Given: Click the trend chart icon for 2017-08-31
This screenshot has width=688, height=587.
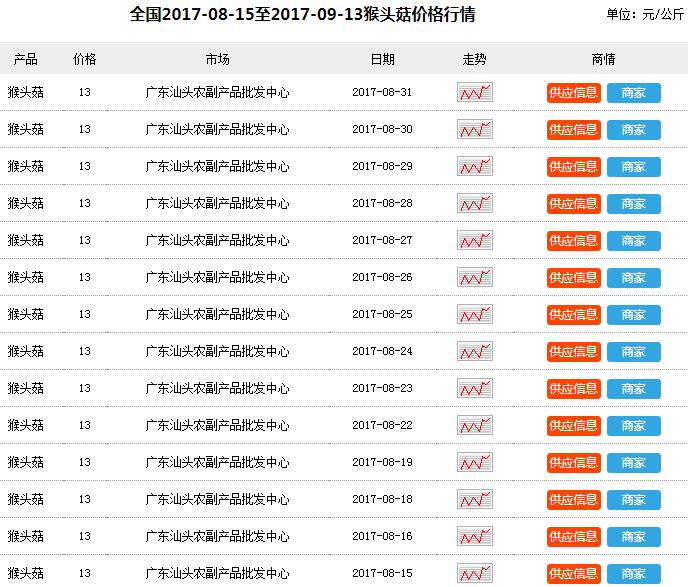Looking at the screenshot, I should [475, 93].
